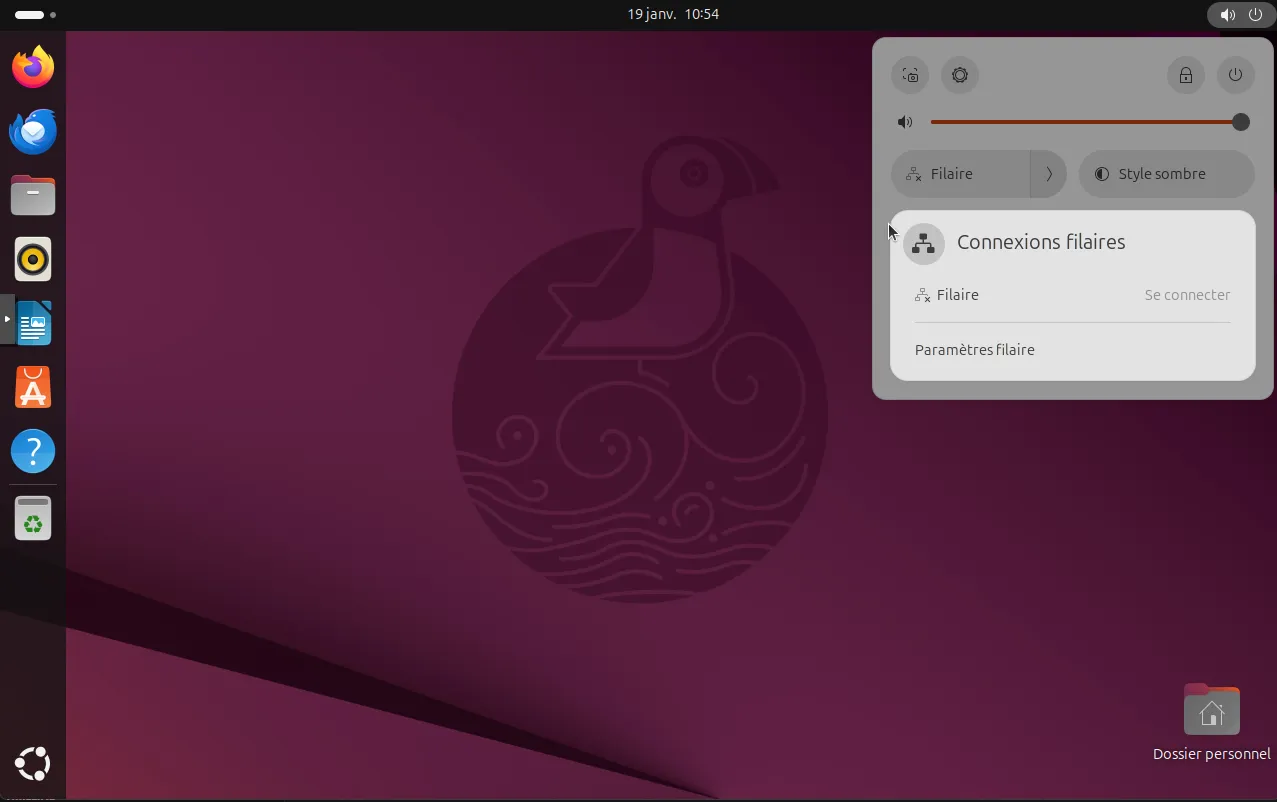
Task: Collapse the Filaire submenu chevron arrow
Action: pos(1048,174)
